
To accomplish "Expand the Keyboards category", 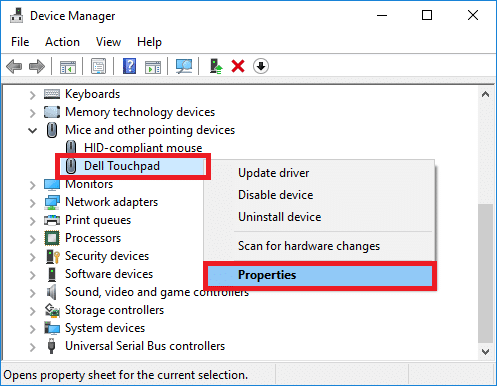I will click(x=32, y=95).
